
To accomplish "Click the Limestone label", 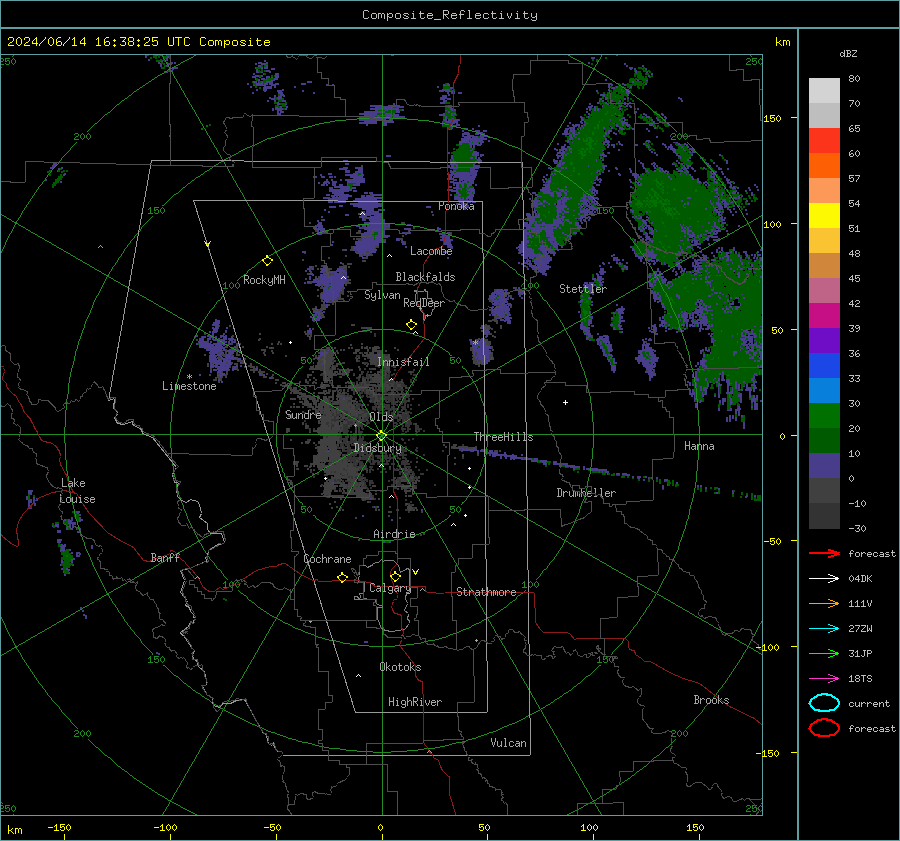I will tap(189, 386).
